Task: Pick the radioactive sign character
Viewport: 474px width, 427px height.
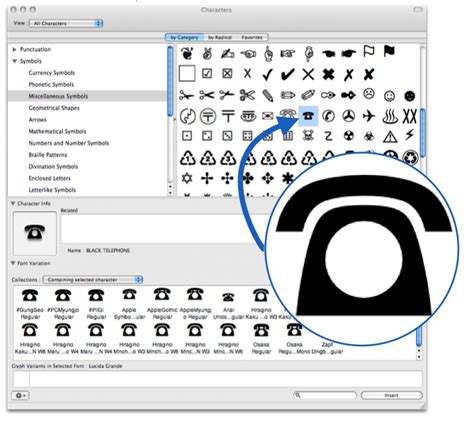Action: 349,136
